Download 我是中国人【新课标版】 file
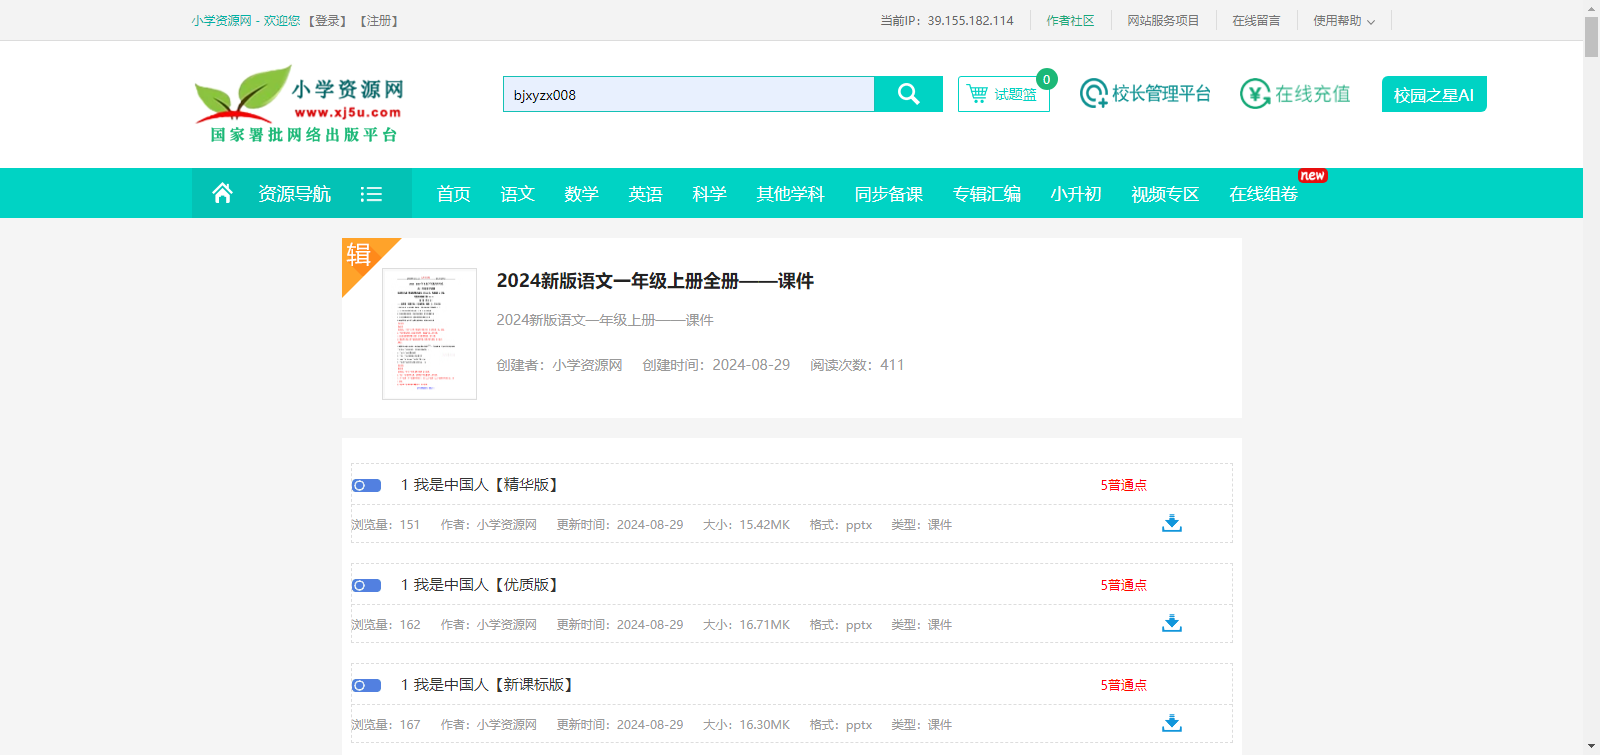This screenshot has width=1600, height=755. (1172, 723)
